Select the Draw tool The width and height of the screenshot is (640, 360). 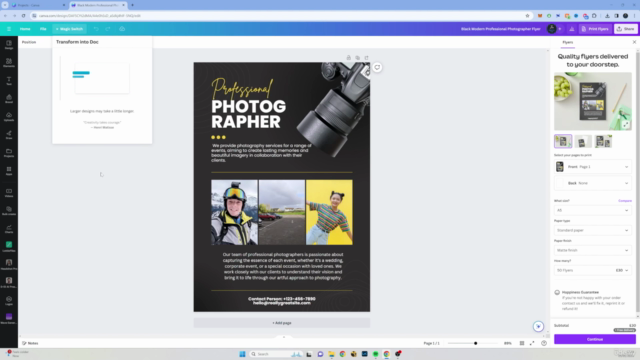[x=9, y=134]
